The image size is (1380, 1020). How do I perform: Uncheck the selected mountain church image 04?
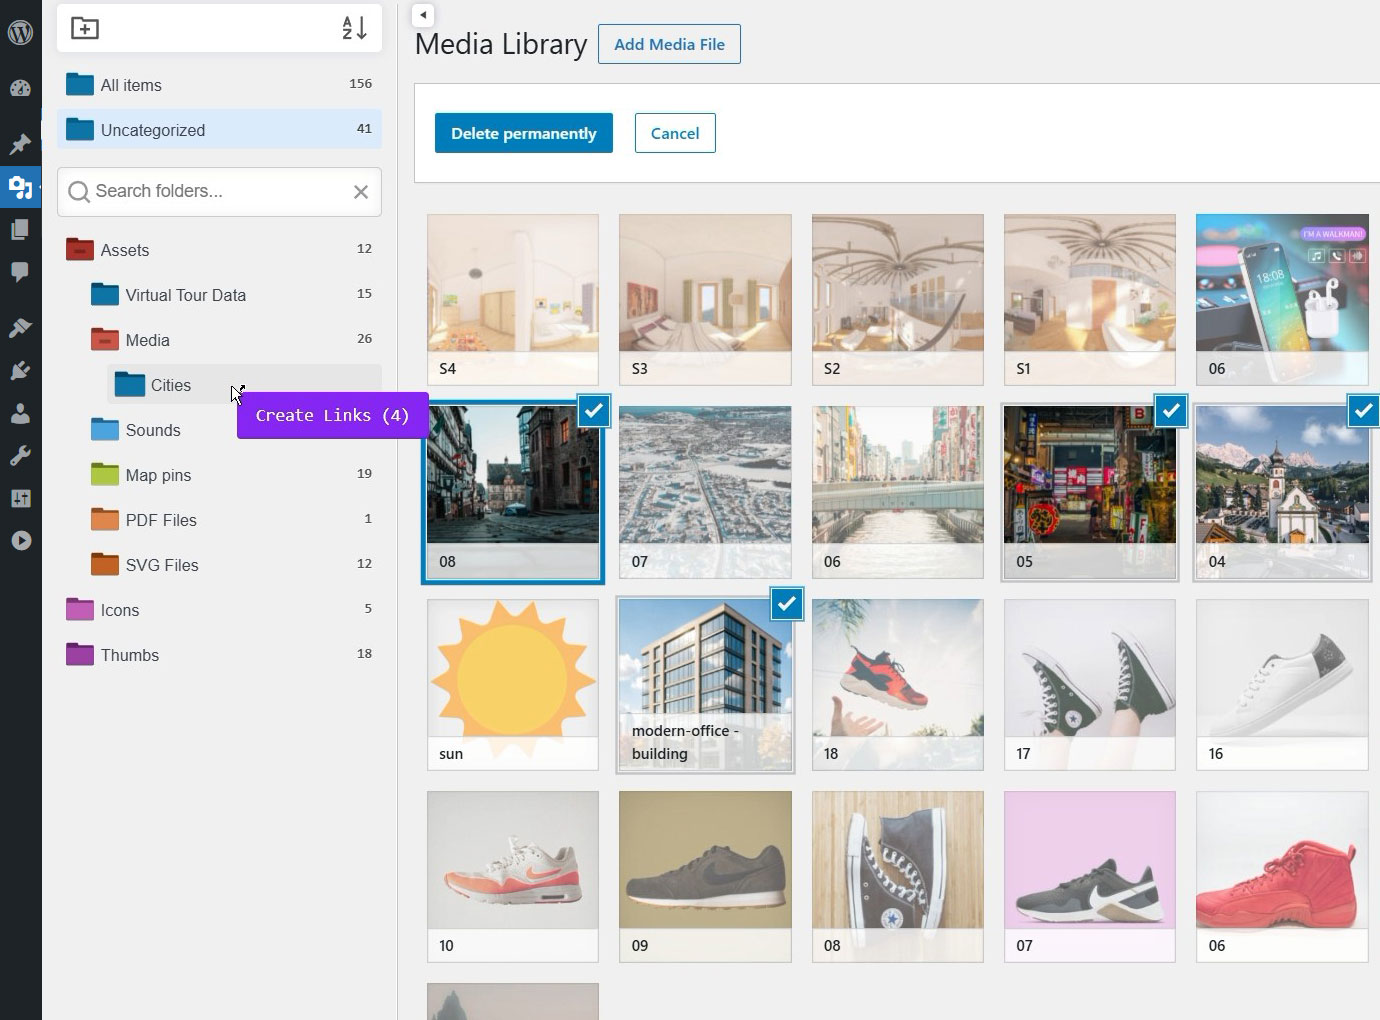[x=1363, y=410]
